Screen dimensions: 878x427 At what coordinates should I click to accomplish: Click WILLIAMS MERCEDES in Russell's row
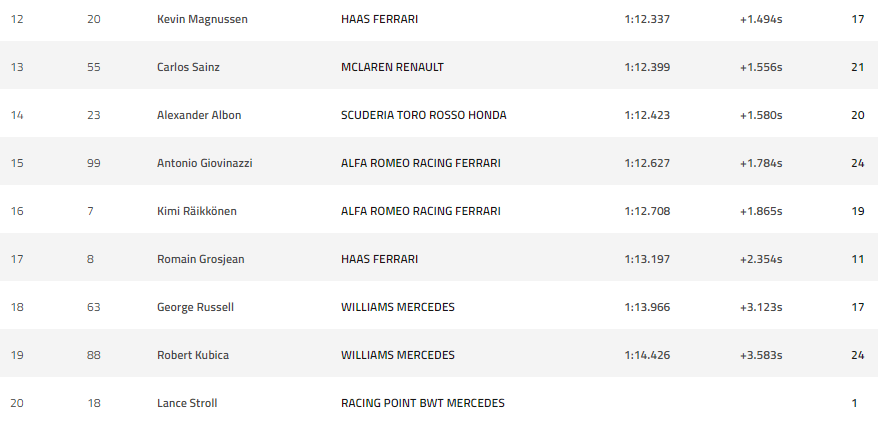[397, 307]
